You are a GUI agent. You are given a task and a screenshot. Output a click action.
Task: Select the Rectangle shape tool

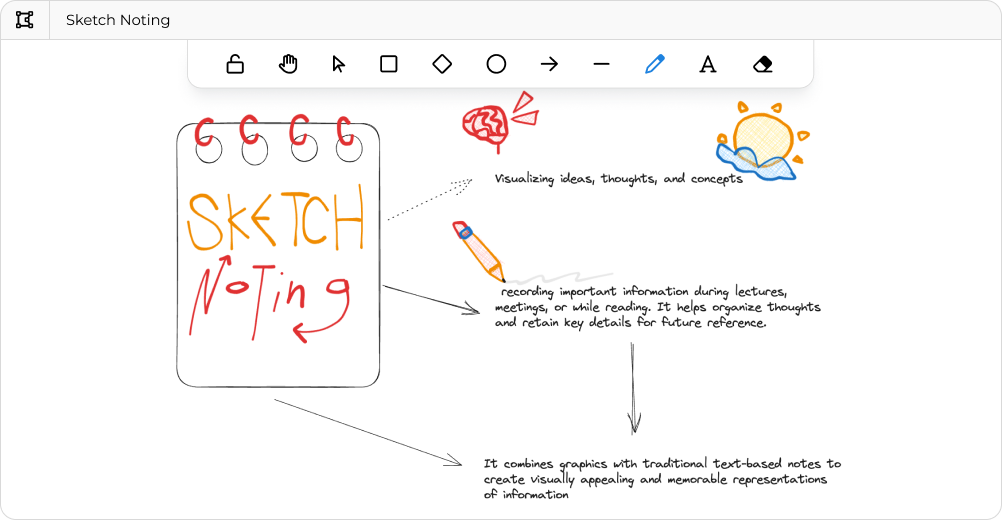[x=389, y=64]
